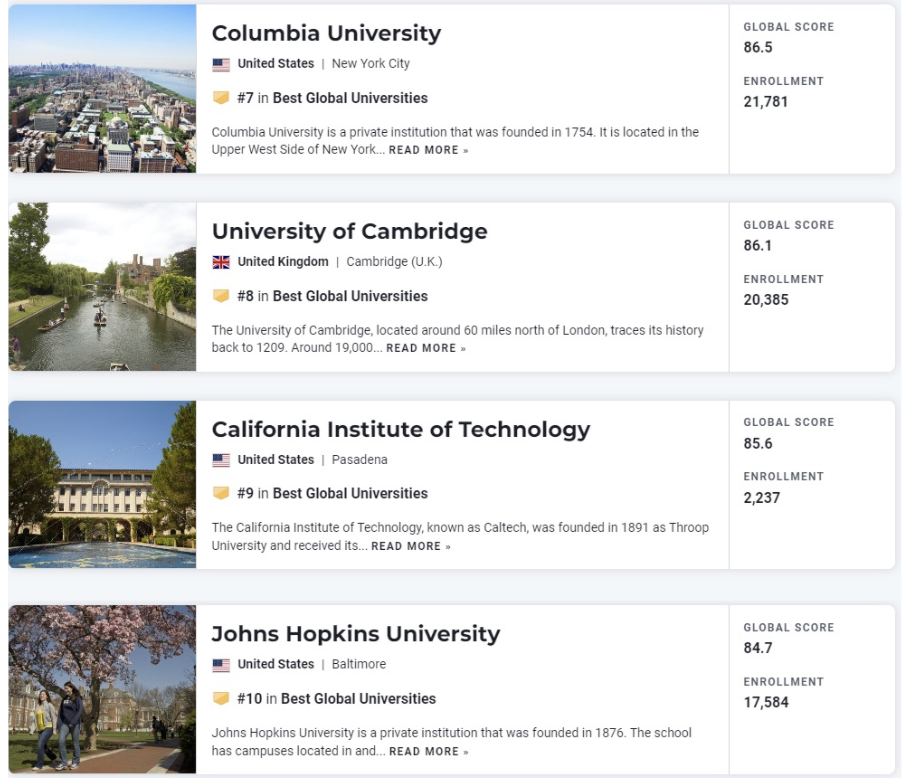Click the rank badge next to #8
Image resolution: width=906 pixels, height=778 pixels.
(223, 296)
